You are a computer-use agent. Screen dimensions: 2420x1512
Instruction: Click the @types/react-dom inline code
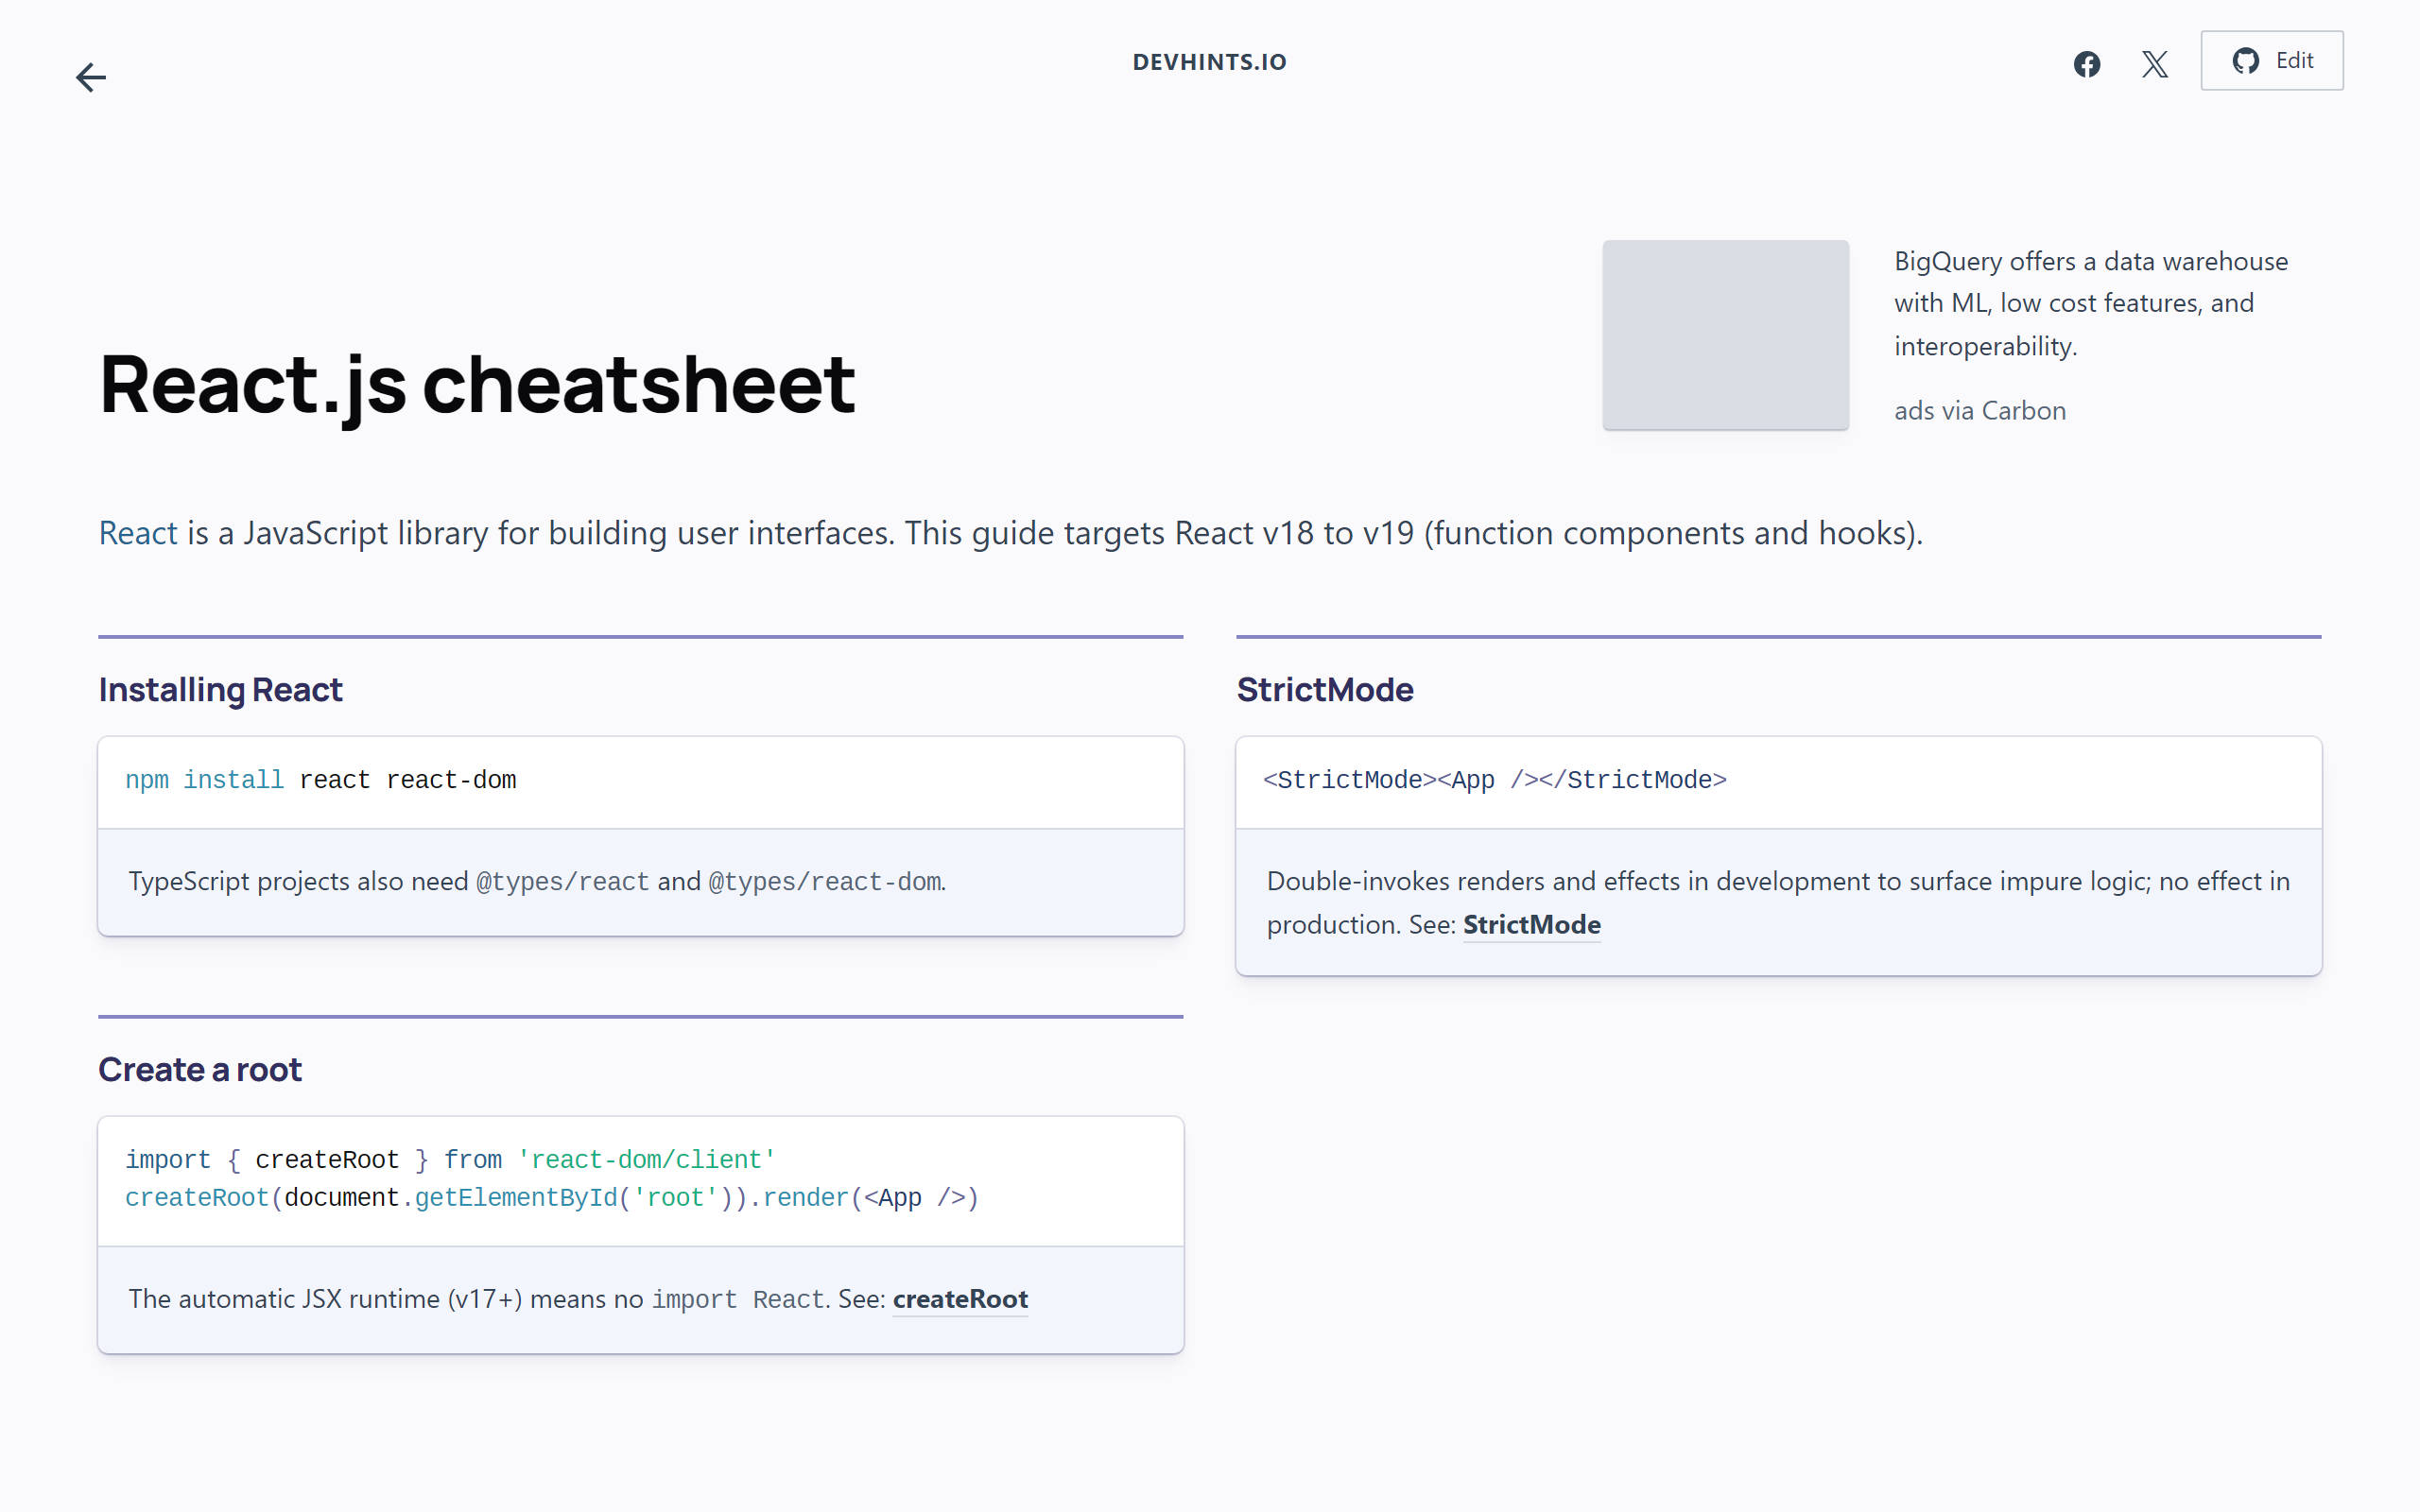coord(824,882)
